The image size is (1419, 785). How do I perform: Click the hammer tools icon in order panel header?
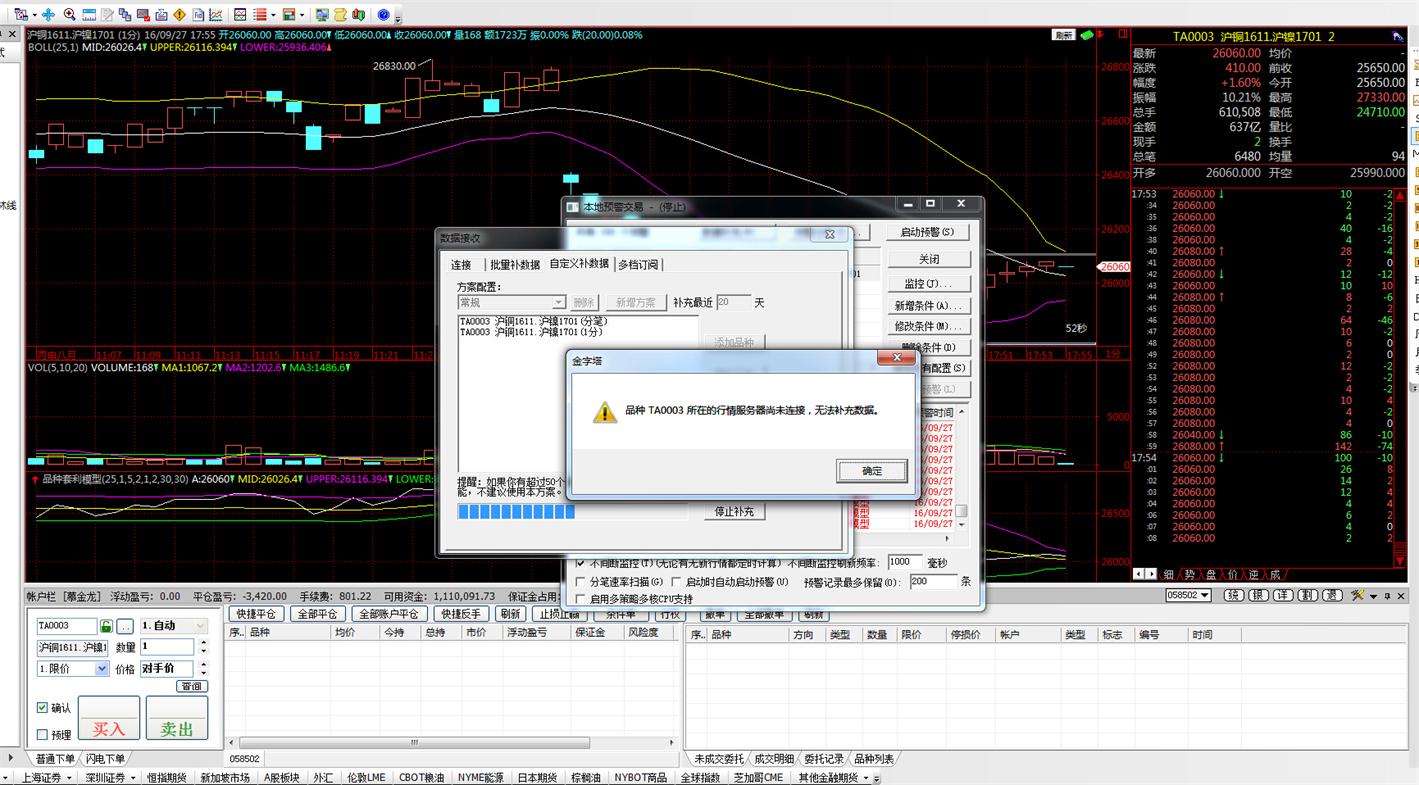pos(1357,596)
